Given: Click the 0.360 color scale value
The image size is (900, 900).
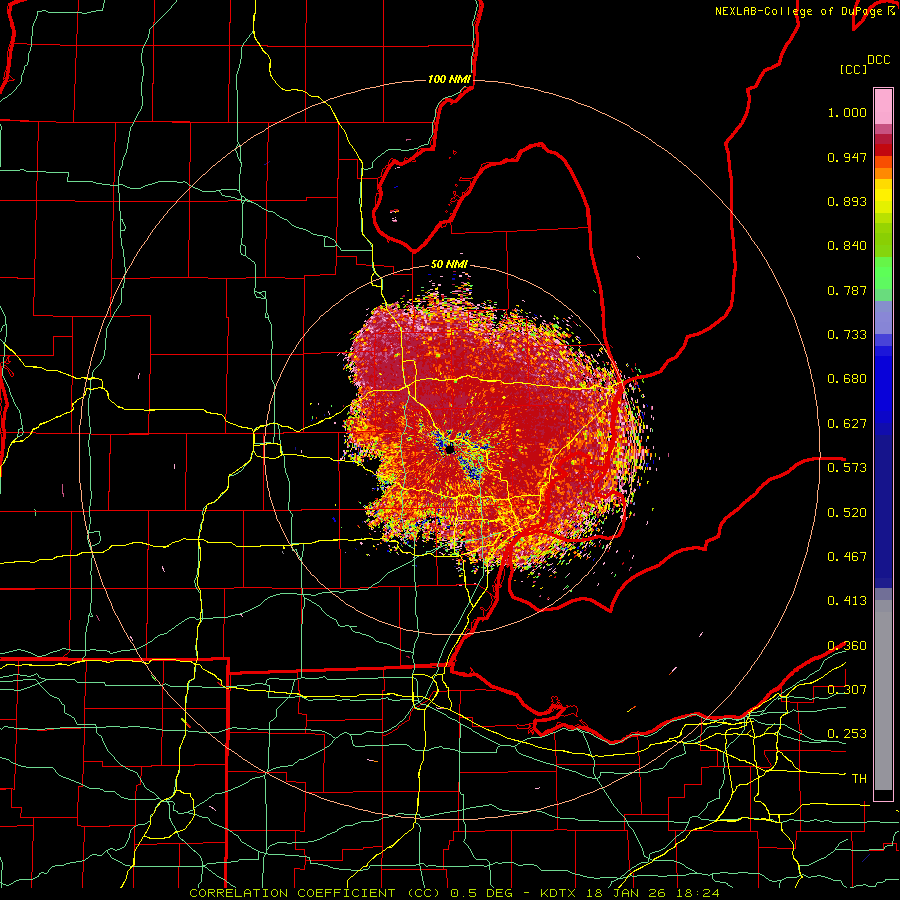Looking at the screenshot, I should click(x=847, y=646).
